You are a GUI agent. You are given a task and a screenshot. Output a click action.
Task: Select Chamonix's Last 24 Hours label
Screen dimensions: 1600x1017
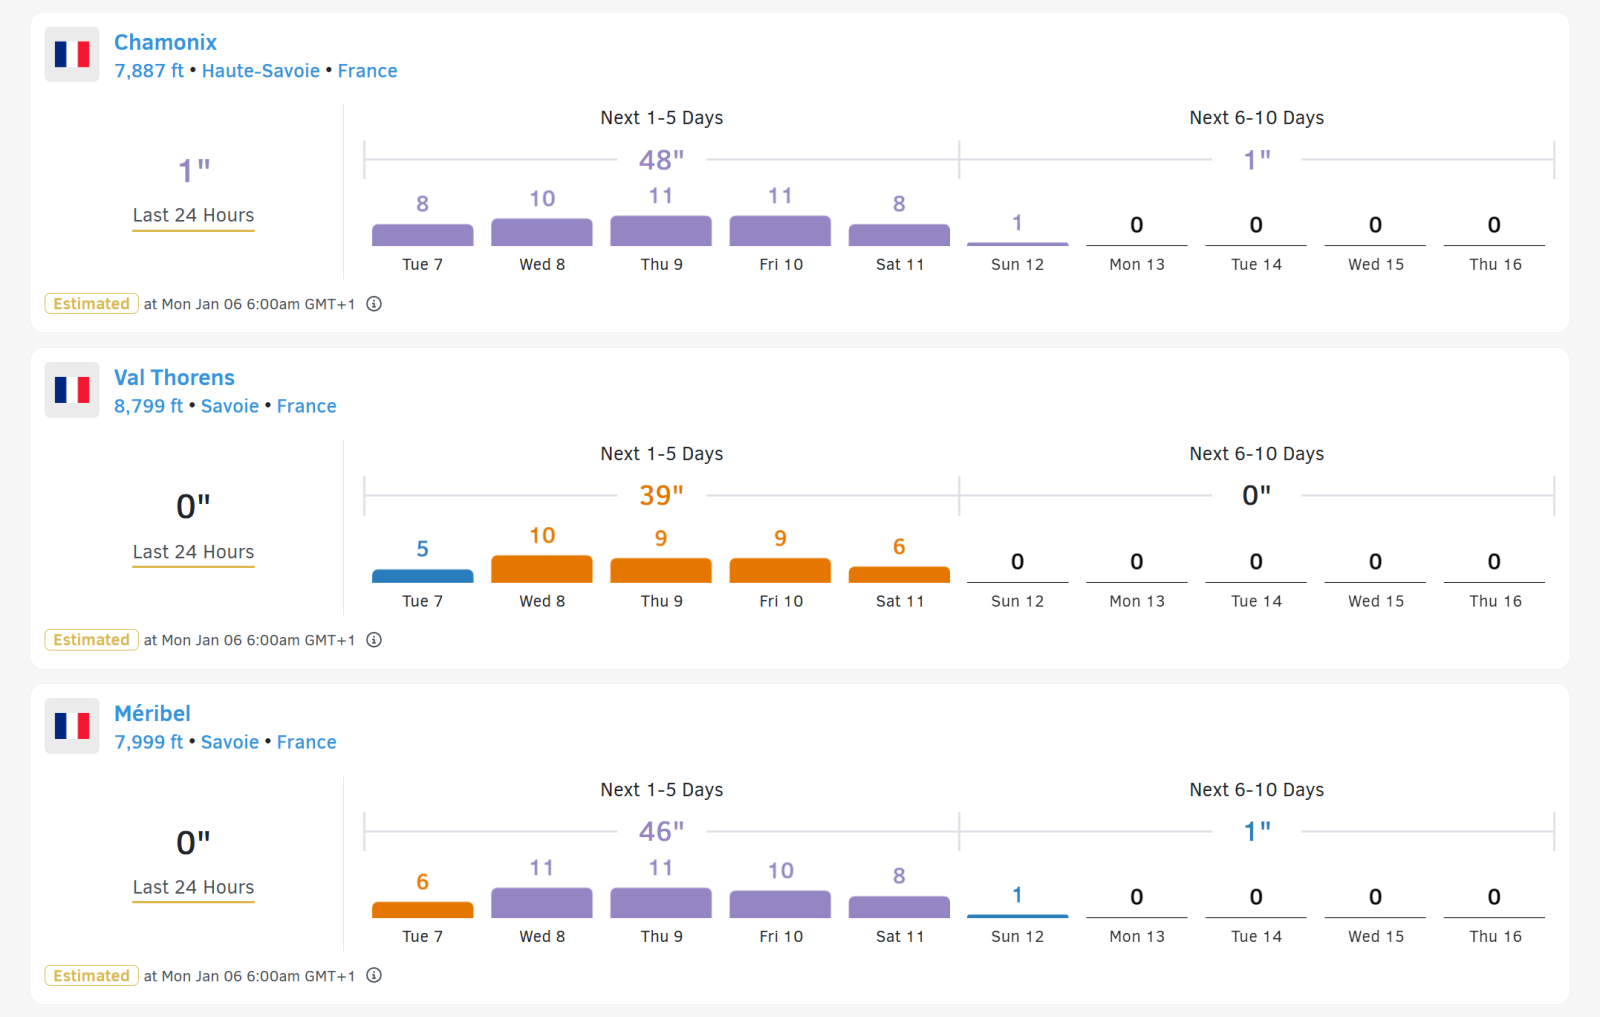[193, 216]
